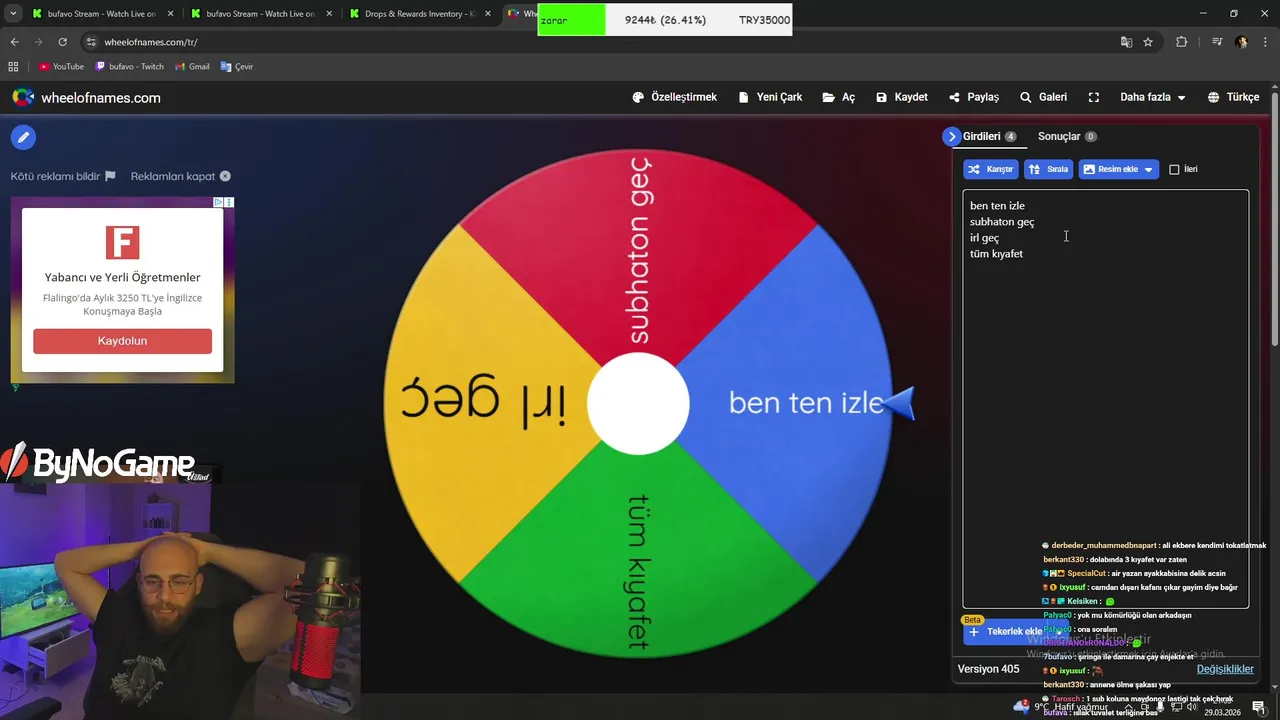Click the page vertical scrollbar
Image resolution: width=1280 pixels, height=720 pixels.
click(x=1274, y=220)
